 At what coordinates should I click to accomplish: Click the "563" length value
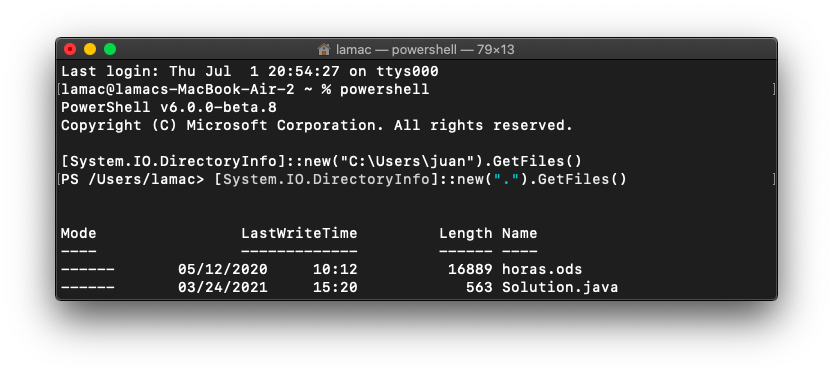[479, 287]
